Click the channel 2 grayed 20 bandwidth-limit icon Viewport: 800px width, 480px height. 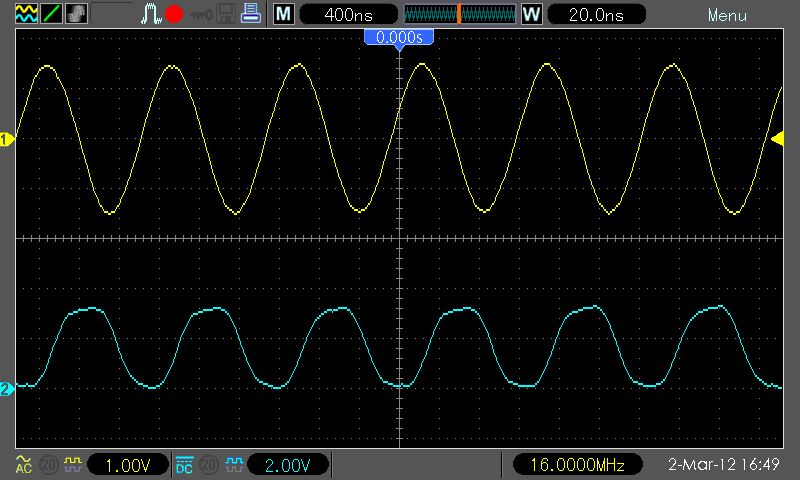click(209, 465)
